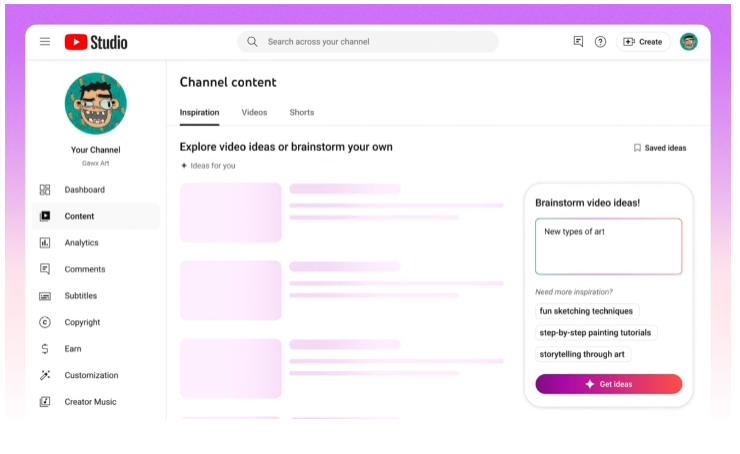Viewport: 740px width, 454px height.
Task: Click the Create button
Action: pos(642,42)
